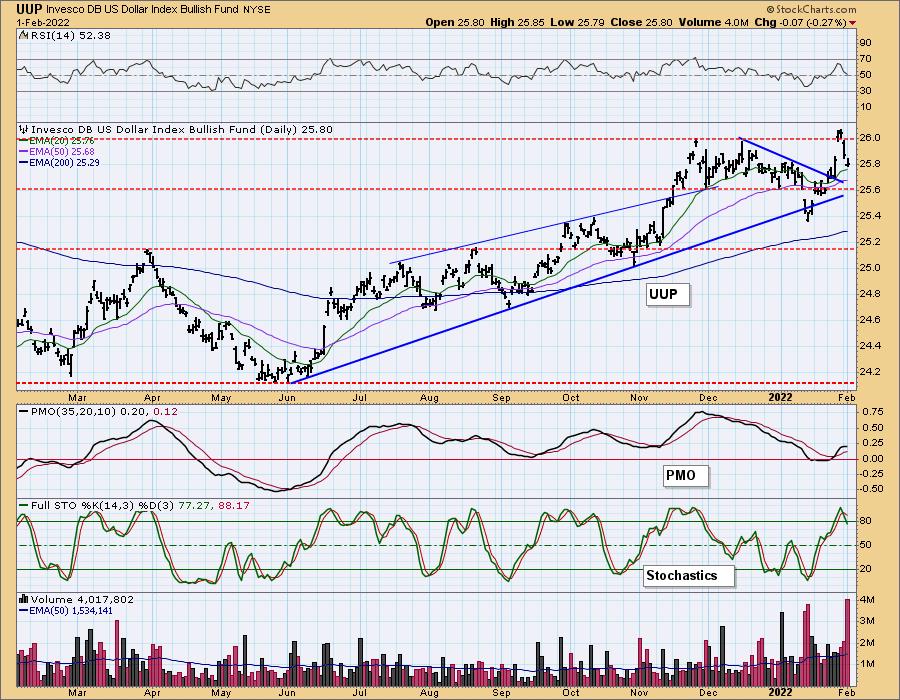Click the Jun month label under price chart
Image resolution: width=900 pixels, height=700 pixels.
(287, 397)
